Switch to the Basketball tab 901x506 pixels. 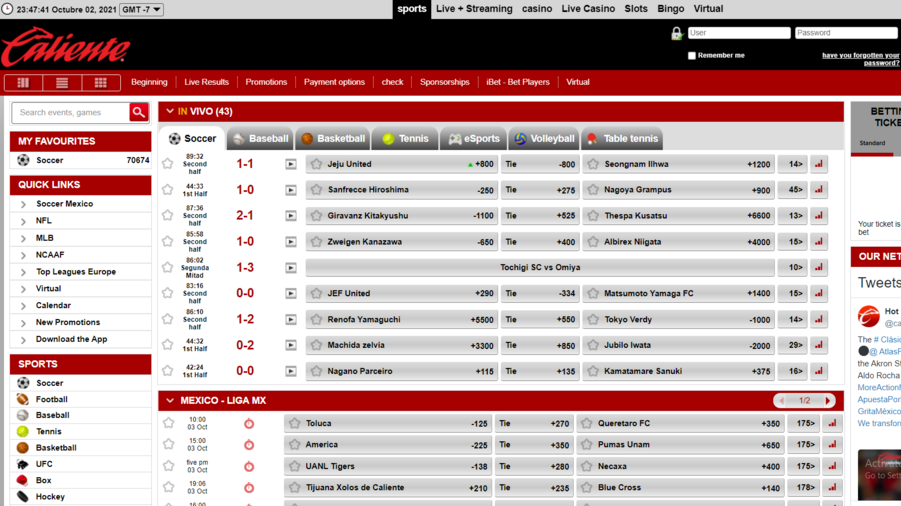[333, 139]
